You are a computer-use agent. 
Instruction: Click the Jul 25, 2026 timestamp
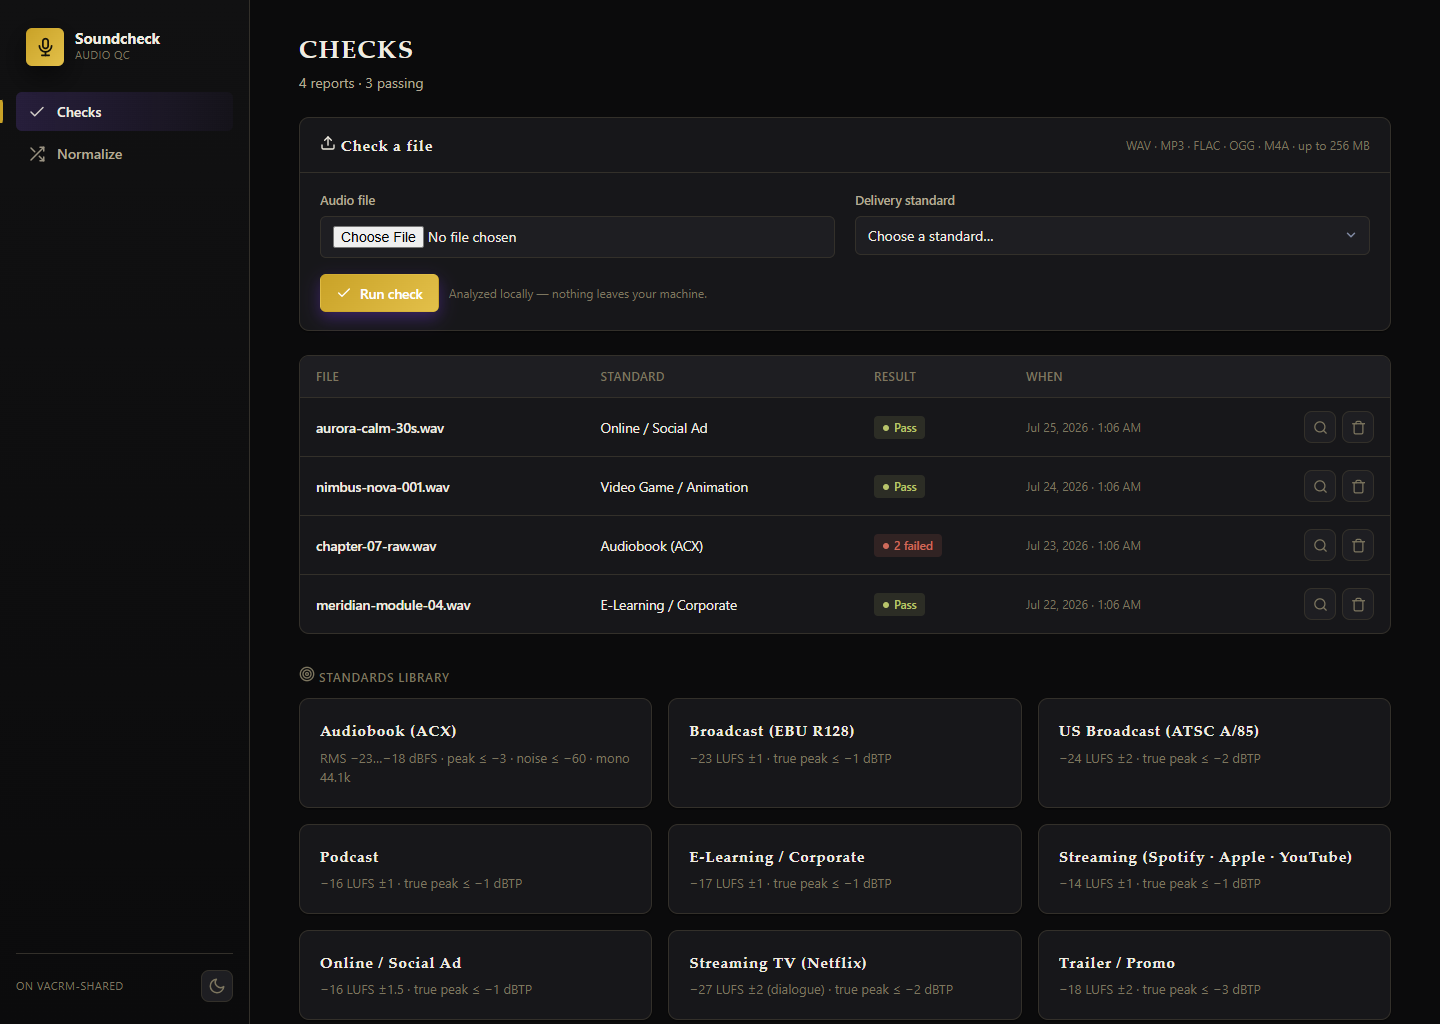click(x=1083, y=428)
